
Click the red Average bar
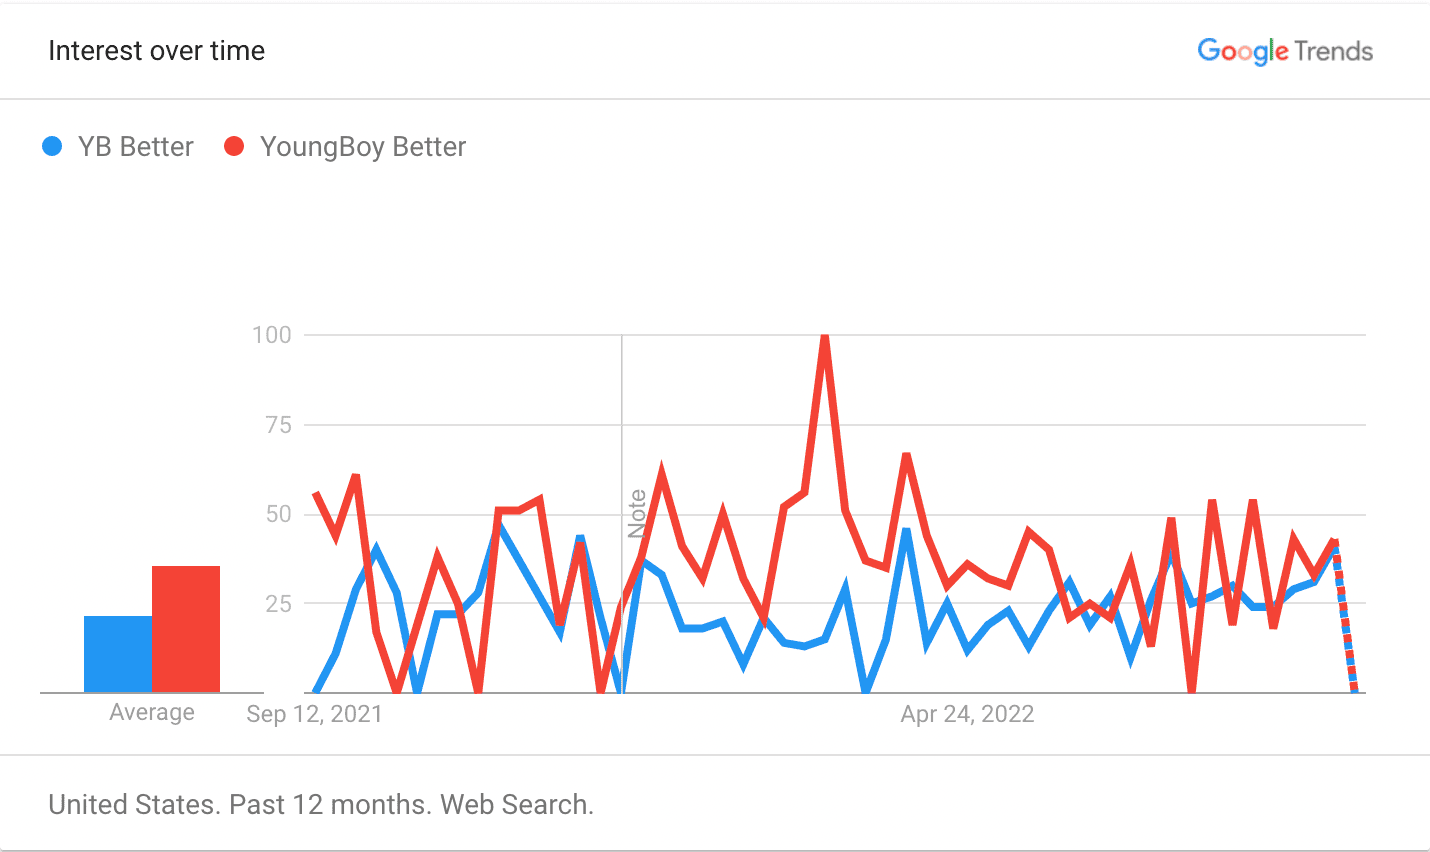point(186,629)
